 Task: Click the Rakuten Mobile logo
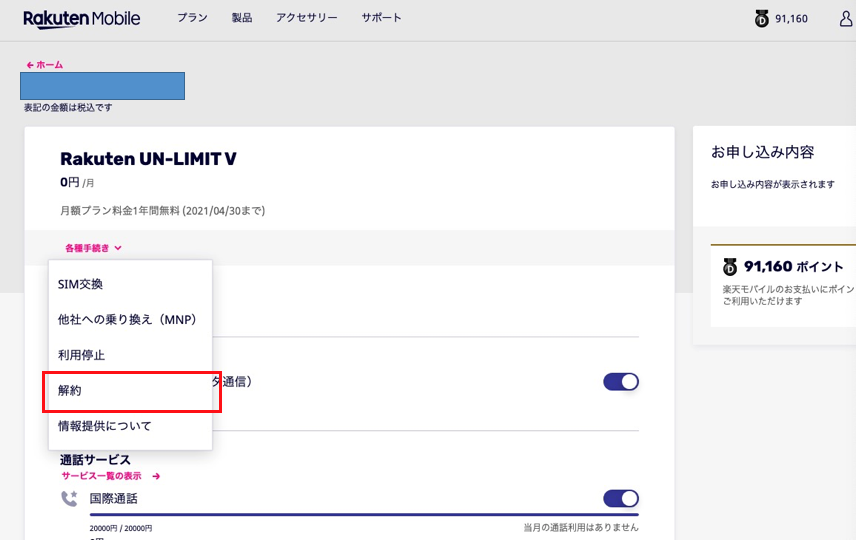click(x=81, y=19)
